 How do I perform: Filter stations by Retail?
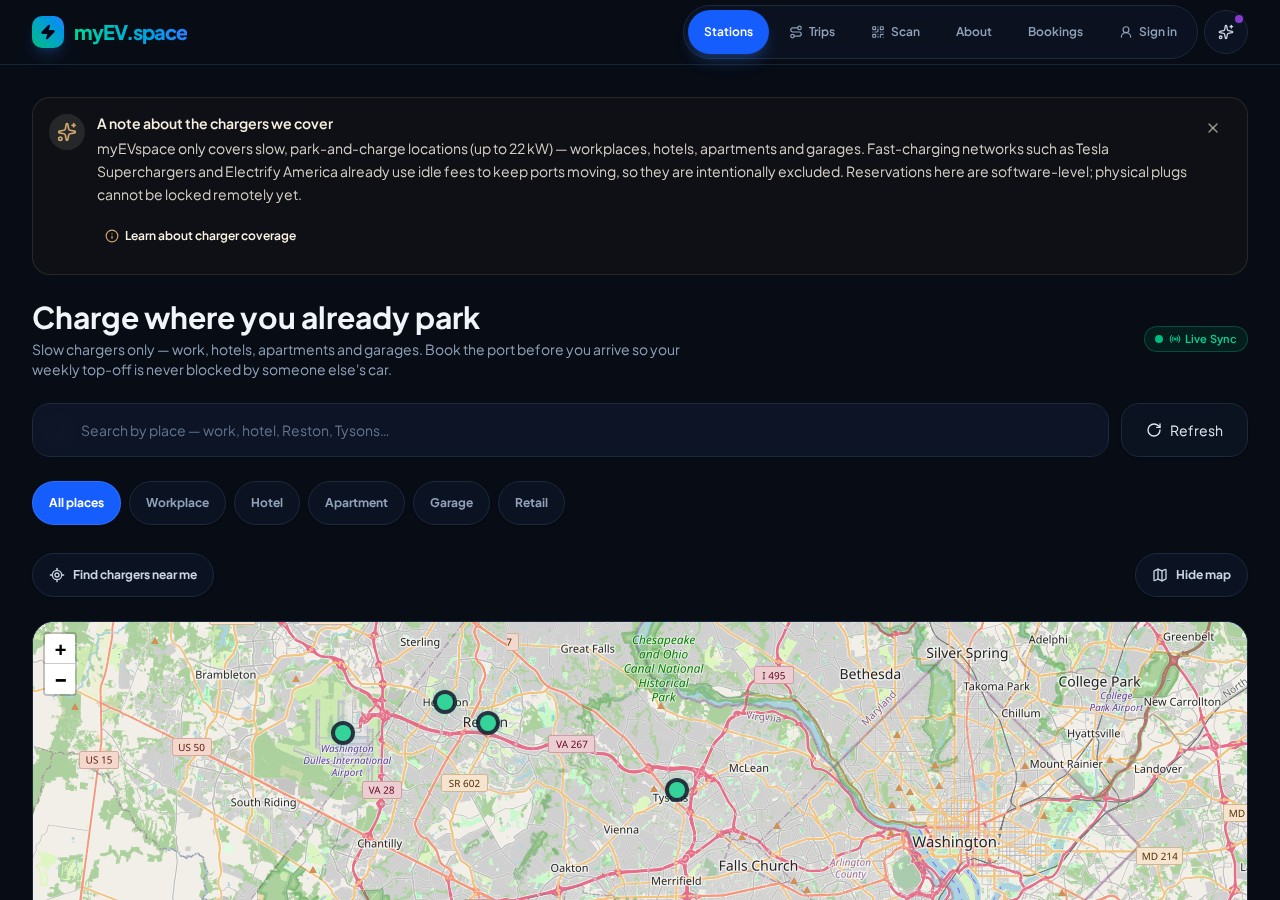tap(531, 503)
